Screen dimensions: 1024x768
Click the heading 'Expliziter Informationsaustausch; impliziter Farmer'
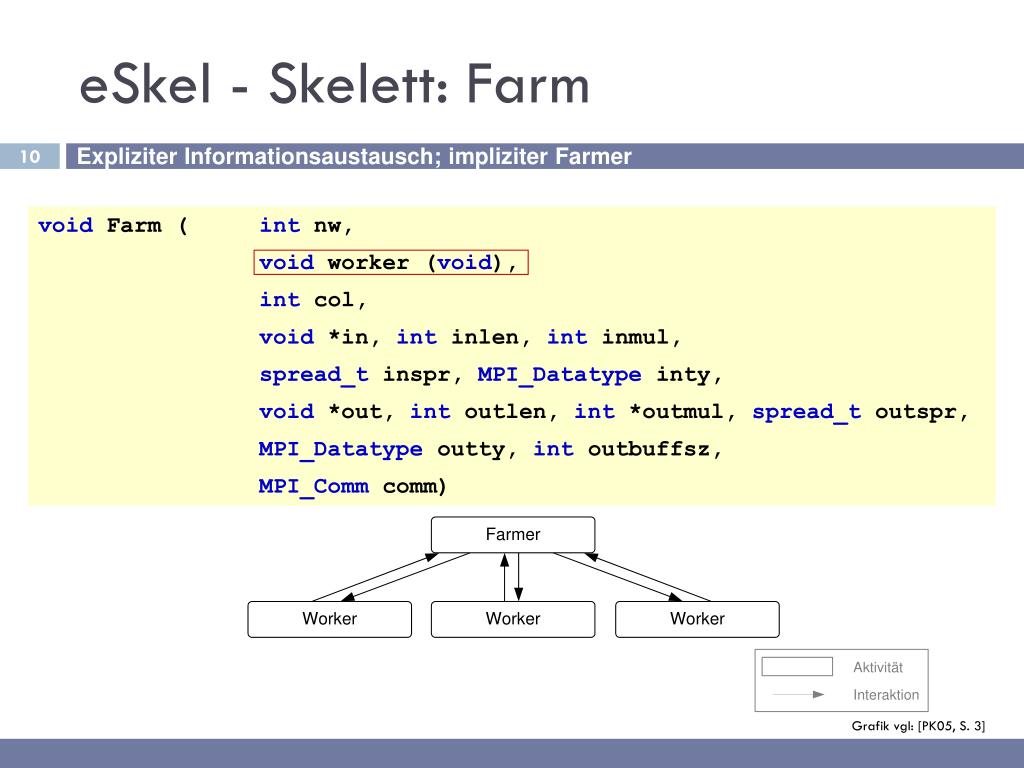(x=354, y=157)
